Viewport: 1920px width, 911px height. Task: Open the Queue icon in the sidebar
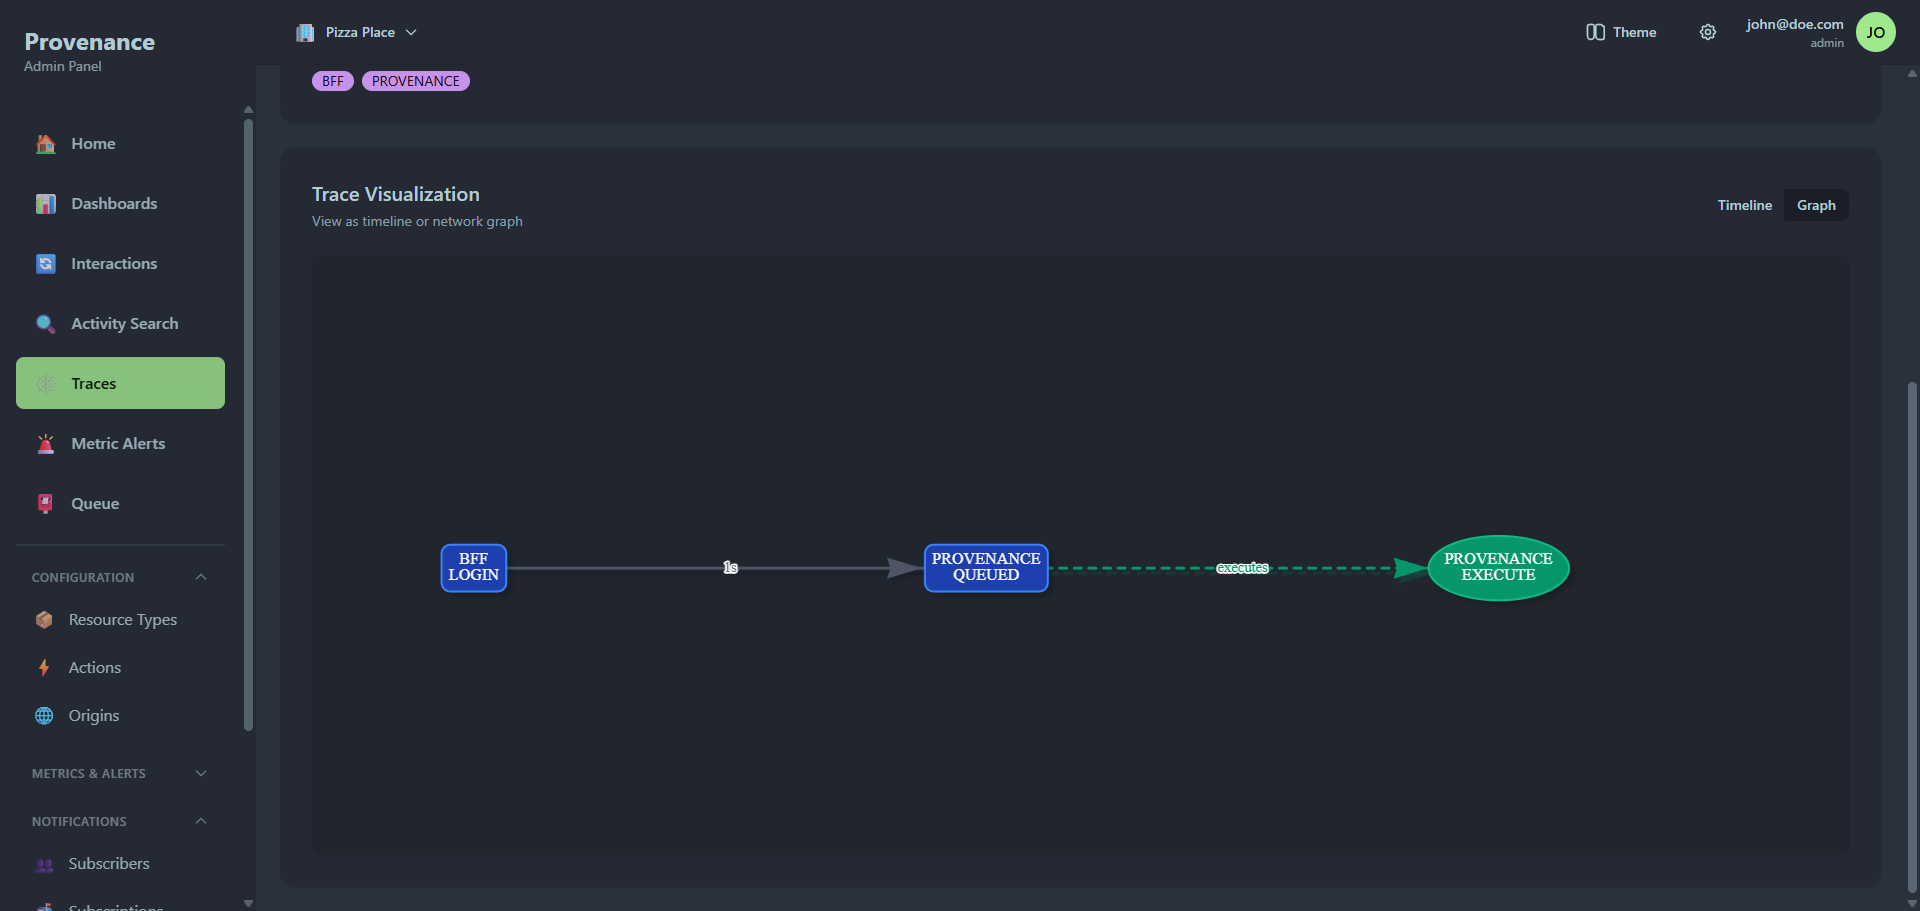tap(45, 503)
